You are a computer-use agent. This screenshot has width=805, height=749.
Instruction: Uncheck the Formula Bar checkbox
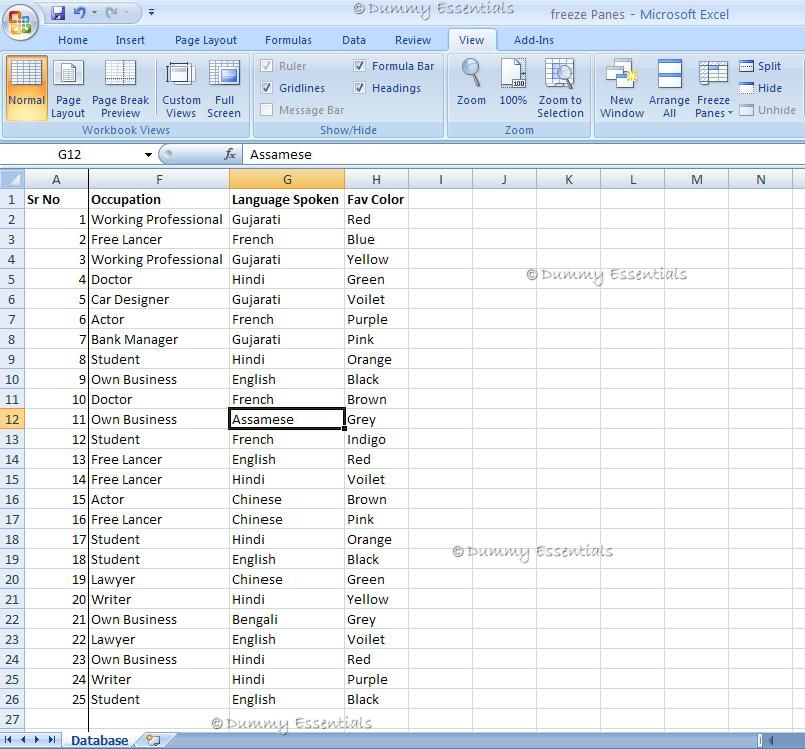(359, 66)
